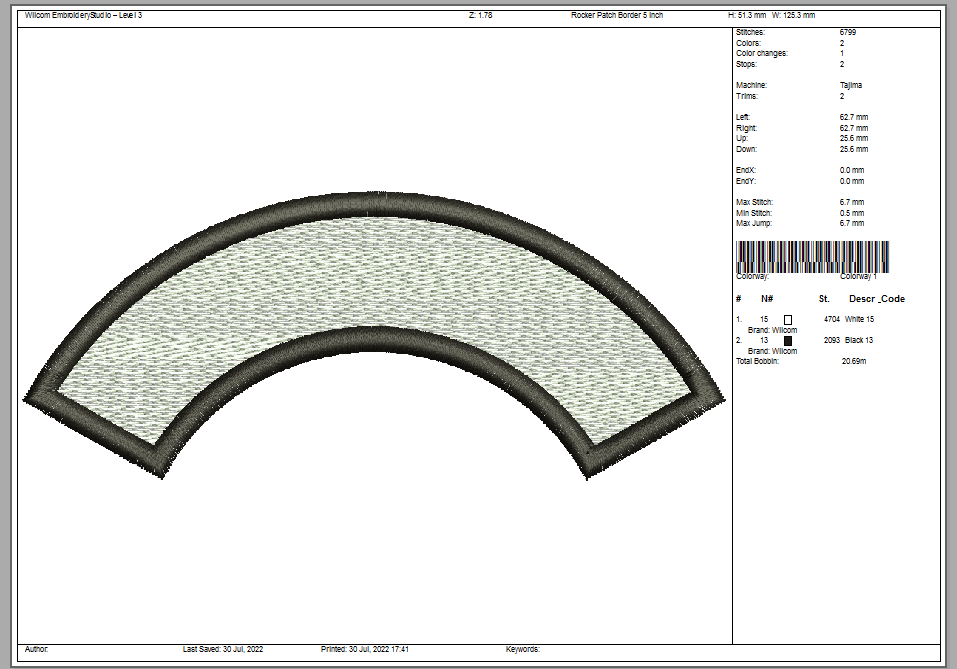The width and height of the screenshot is (957, 669).
Task: Click the 'Black 13' thread description
Action: (x=859, y=341)
